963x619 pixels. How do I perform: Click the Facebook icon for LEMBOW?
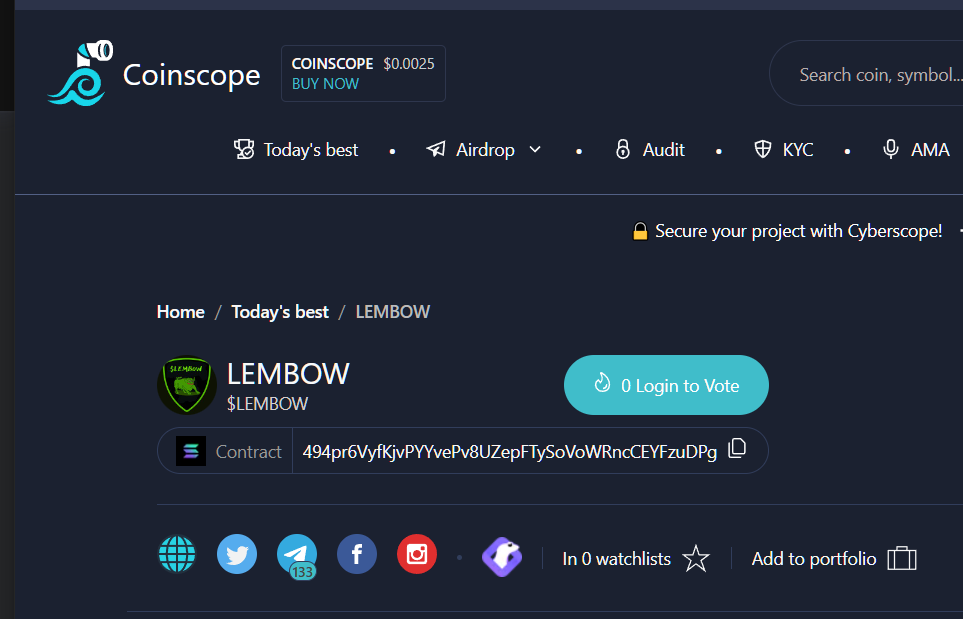click(x=357, y=555)
